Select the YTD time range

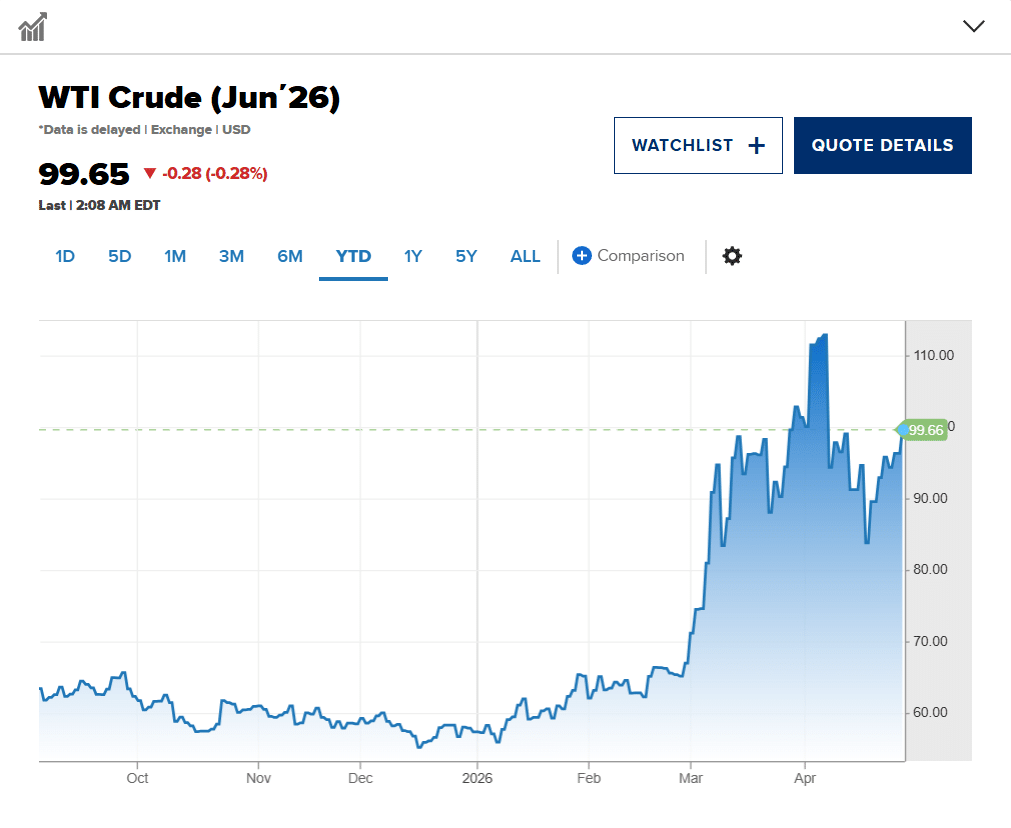352,256
